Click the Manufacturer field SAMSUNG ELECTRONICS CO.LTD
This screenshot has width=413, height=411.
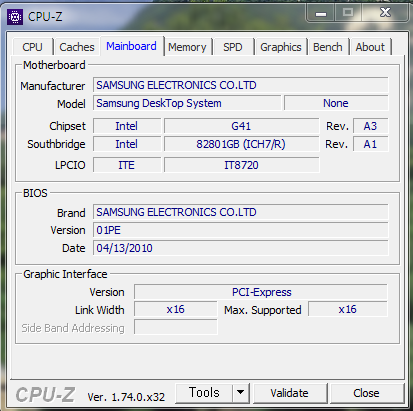[x=241, y=85]
